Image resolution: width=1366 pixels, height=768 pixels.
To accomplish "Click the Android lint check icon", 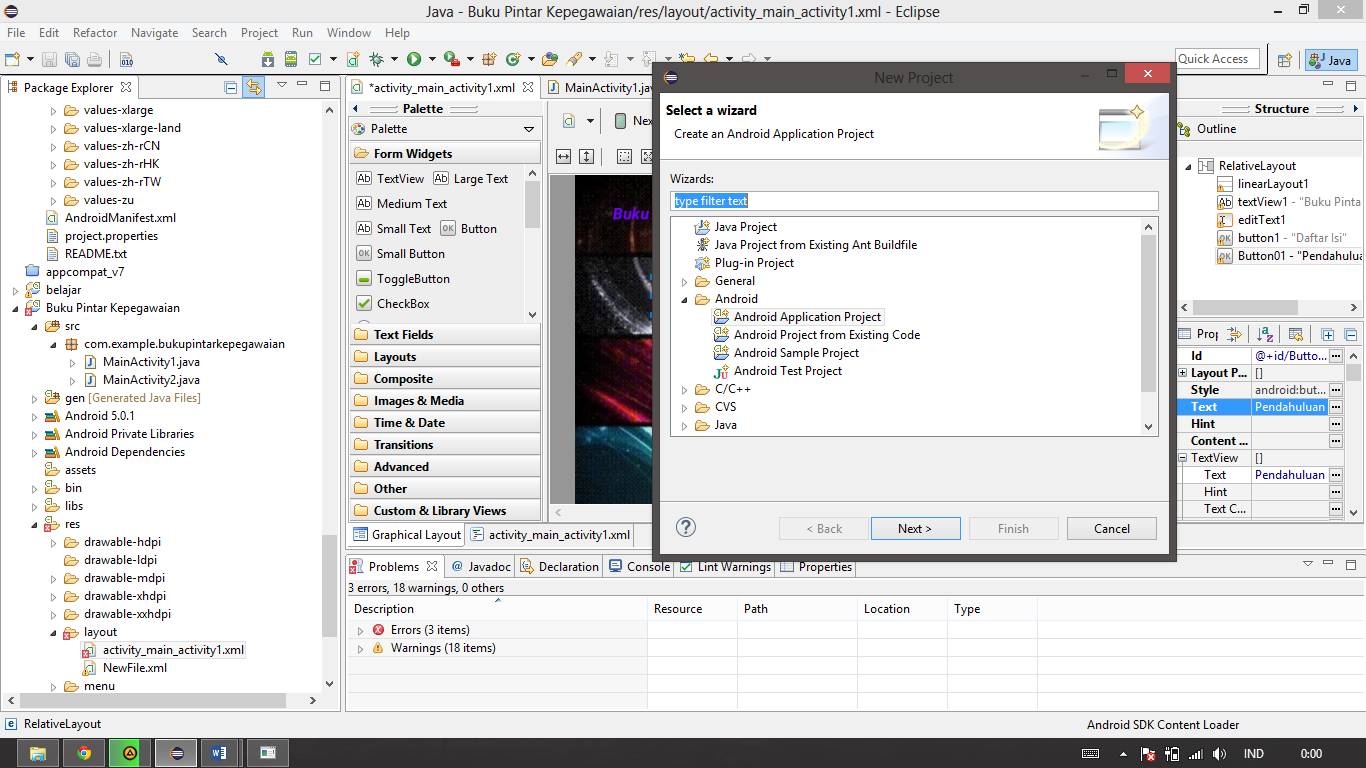I will (x=316, y=60).
